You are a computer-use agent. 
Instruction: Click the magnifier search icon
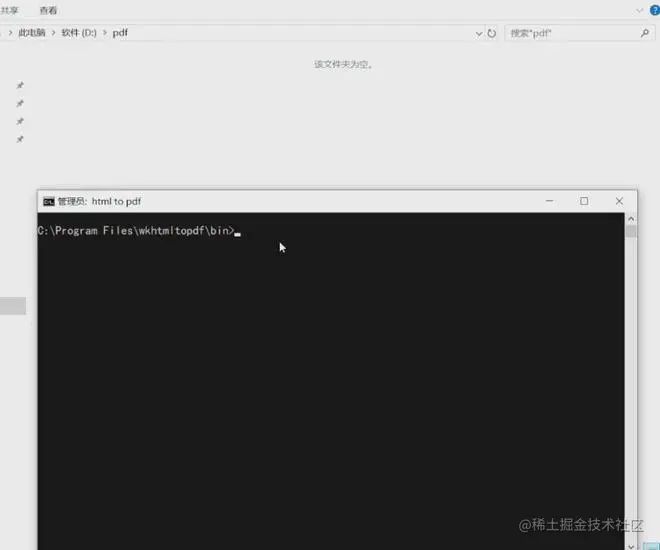[x=644, y=33]
